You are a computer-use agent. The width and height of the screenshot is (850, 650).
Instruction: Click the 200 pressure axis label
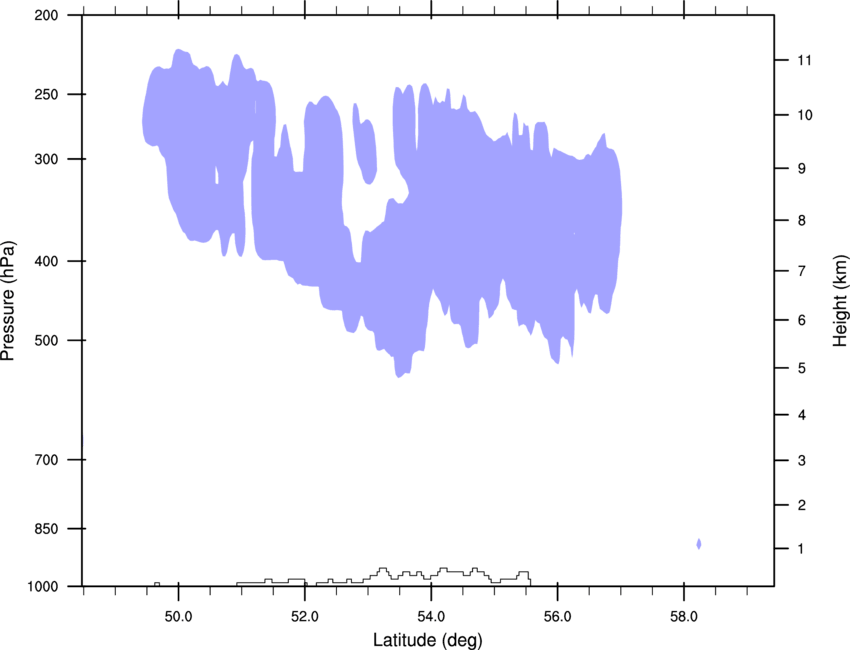pyautogui.click(x=46, y=15)
